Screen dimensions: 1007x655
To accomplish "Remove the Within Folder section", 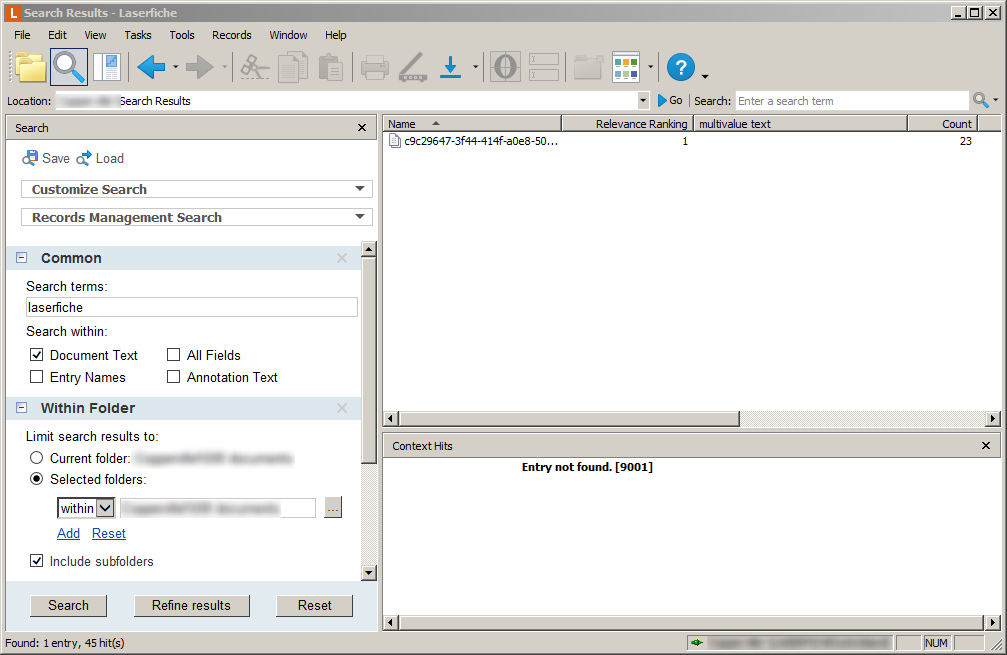I will point(342,408).
